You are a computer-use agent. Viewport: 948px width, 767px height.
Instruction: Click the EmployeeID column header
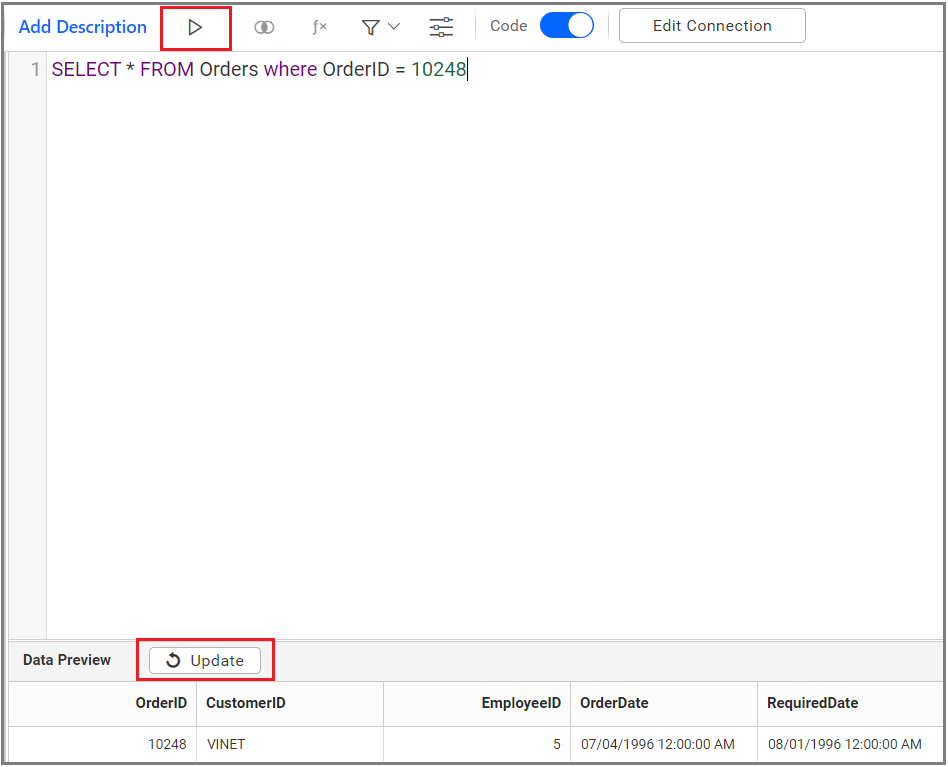coord(521,703)
